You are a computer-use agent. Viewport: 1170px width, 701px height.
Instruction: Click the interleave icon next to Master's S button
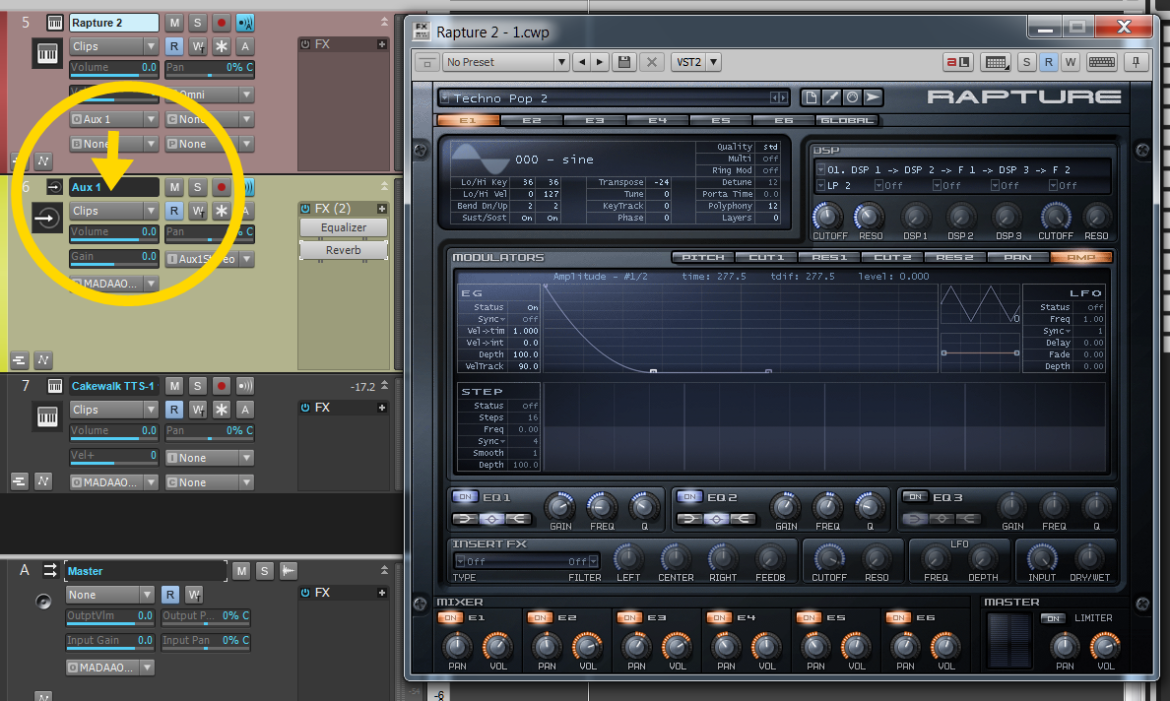click(288, 571)
